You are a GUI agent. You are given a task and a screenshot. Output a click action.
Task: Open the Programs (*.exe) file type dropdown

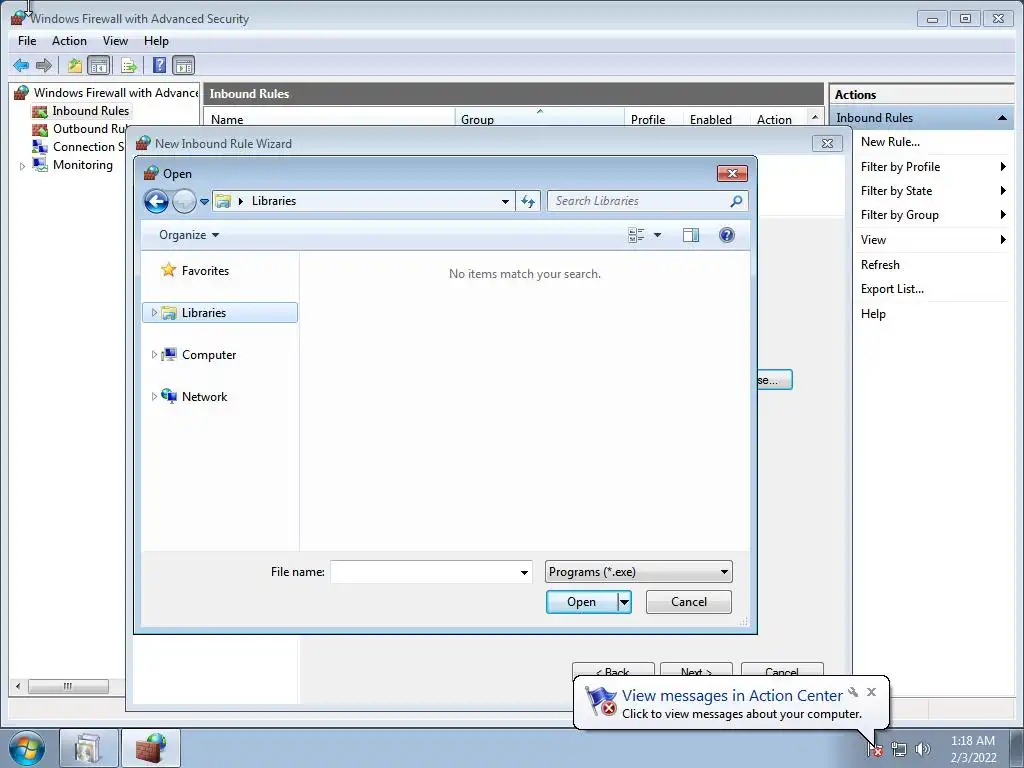638,572
